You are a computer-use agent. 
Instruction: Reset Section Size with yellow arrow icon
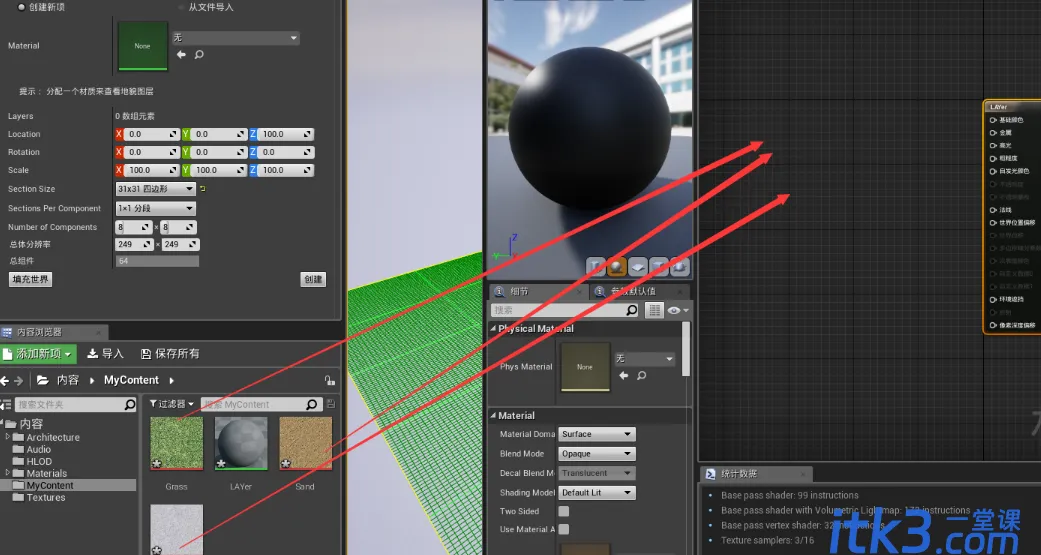click(x=202, y=189)
